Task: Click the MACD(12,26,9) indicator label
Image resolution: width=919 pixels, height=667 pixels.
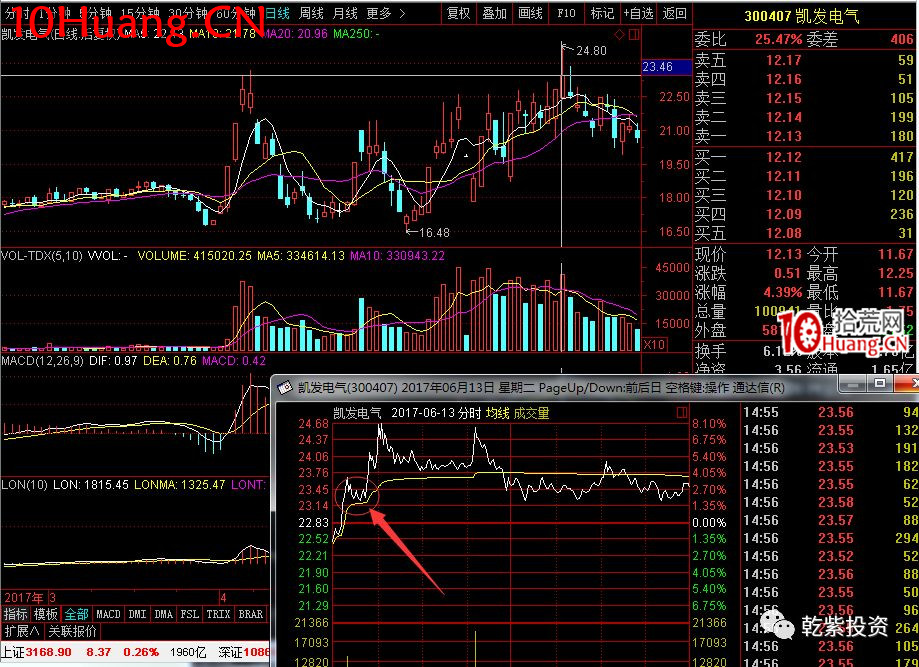Action: click(43, 361)
